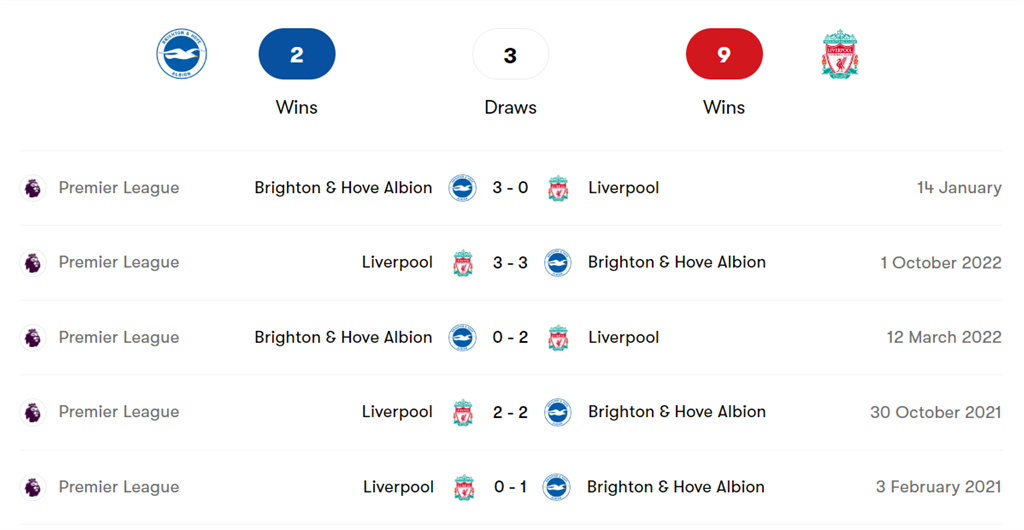Click Premier League label in 12 March 2022 row
Viewport: 1024px width, 530px height.
pos(119,338)
